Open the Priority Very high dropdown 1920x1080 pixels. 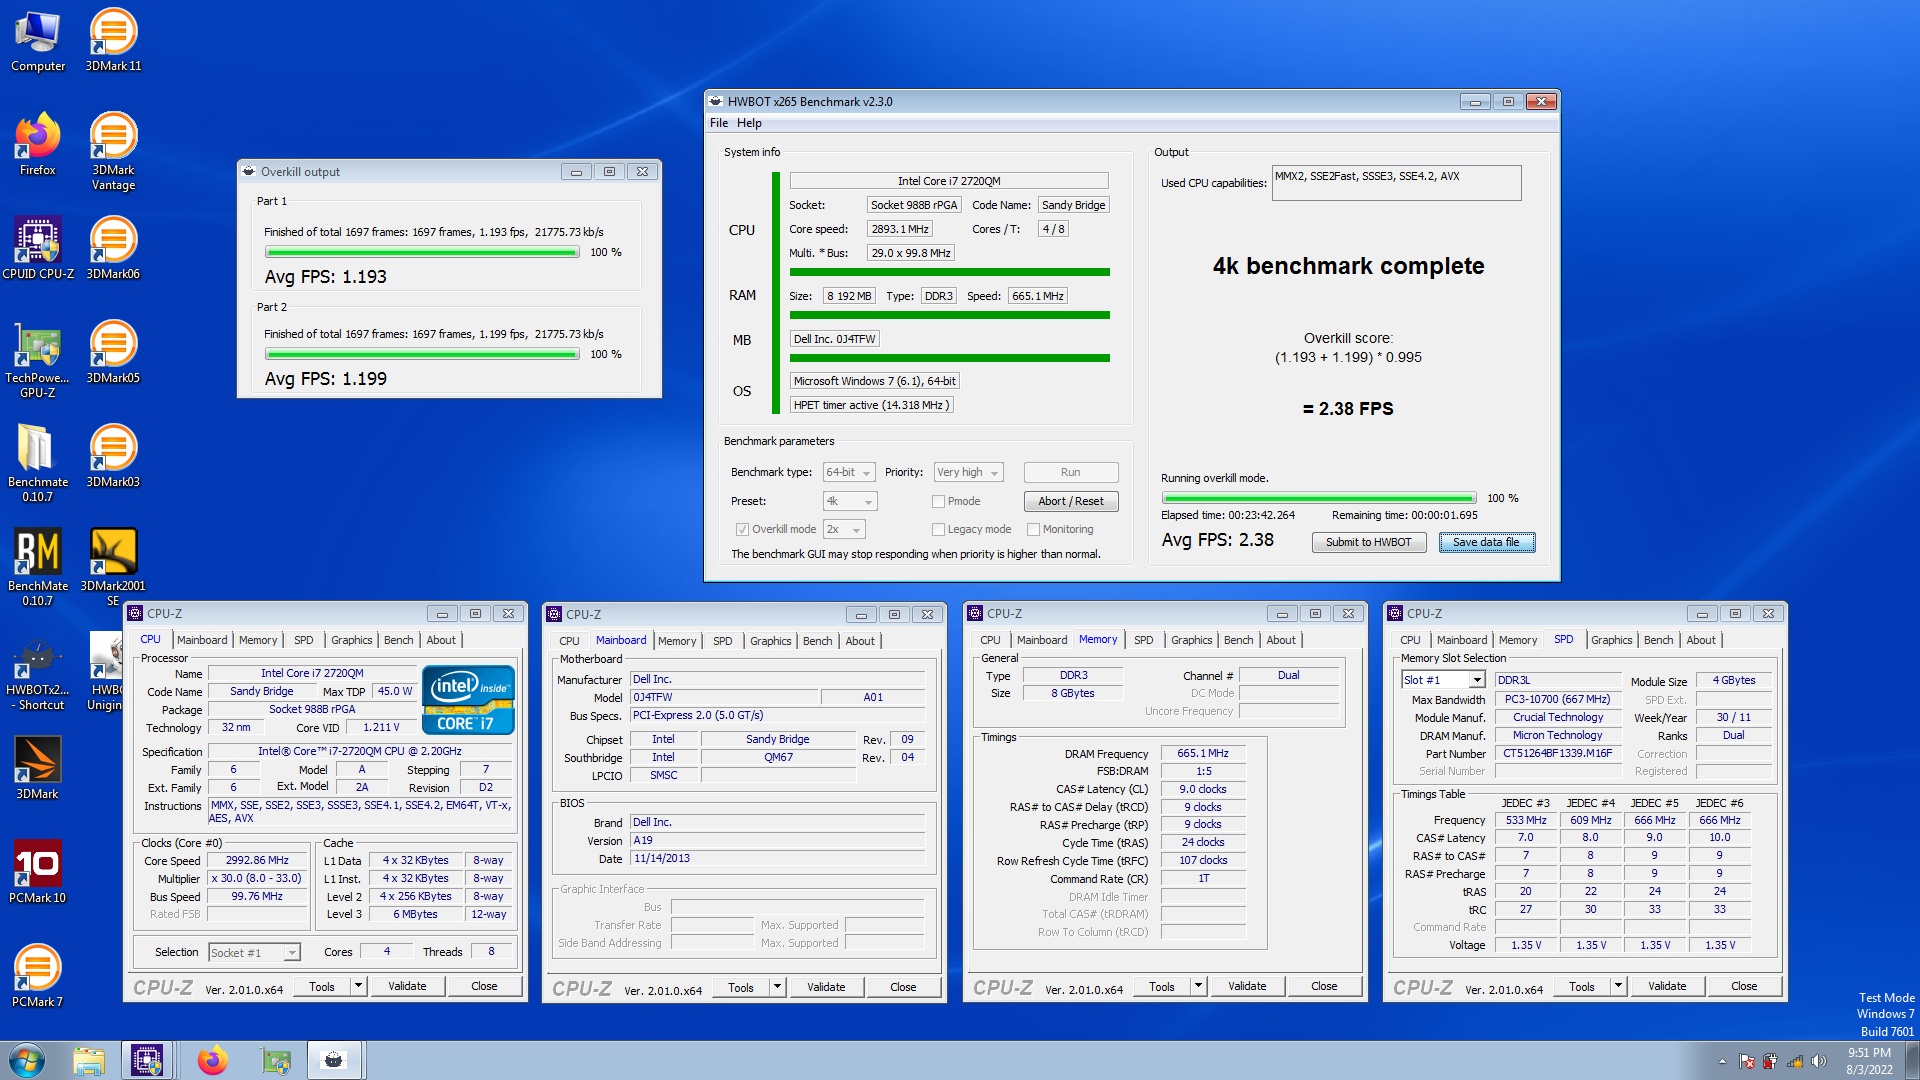(968, 472)
